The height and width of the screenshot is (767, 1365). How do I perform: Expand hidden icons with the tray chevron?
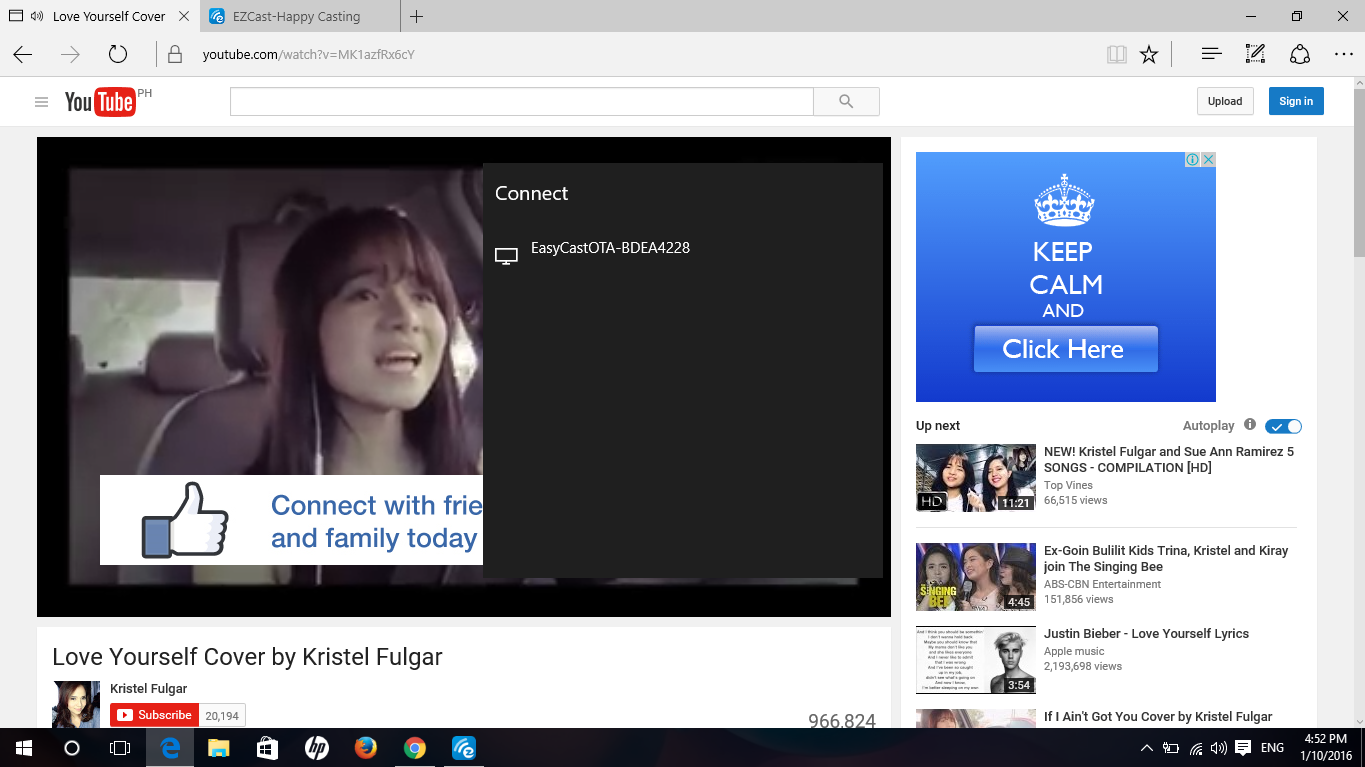click(1147, 748)
